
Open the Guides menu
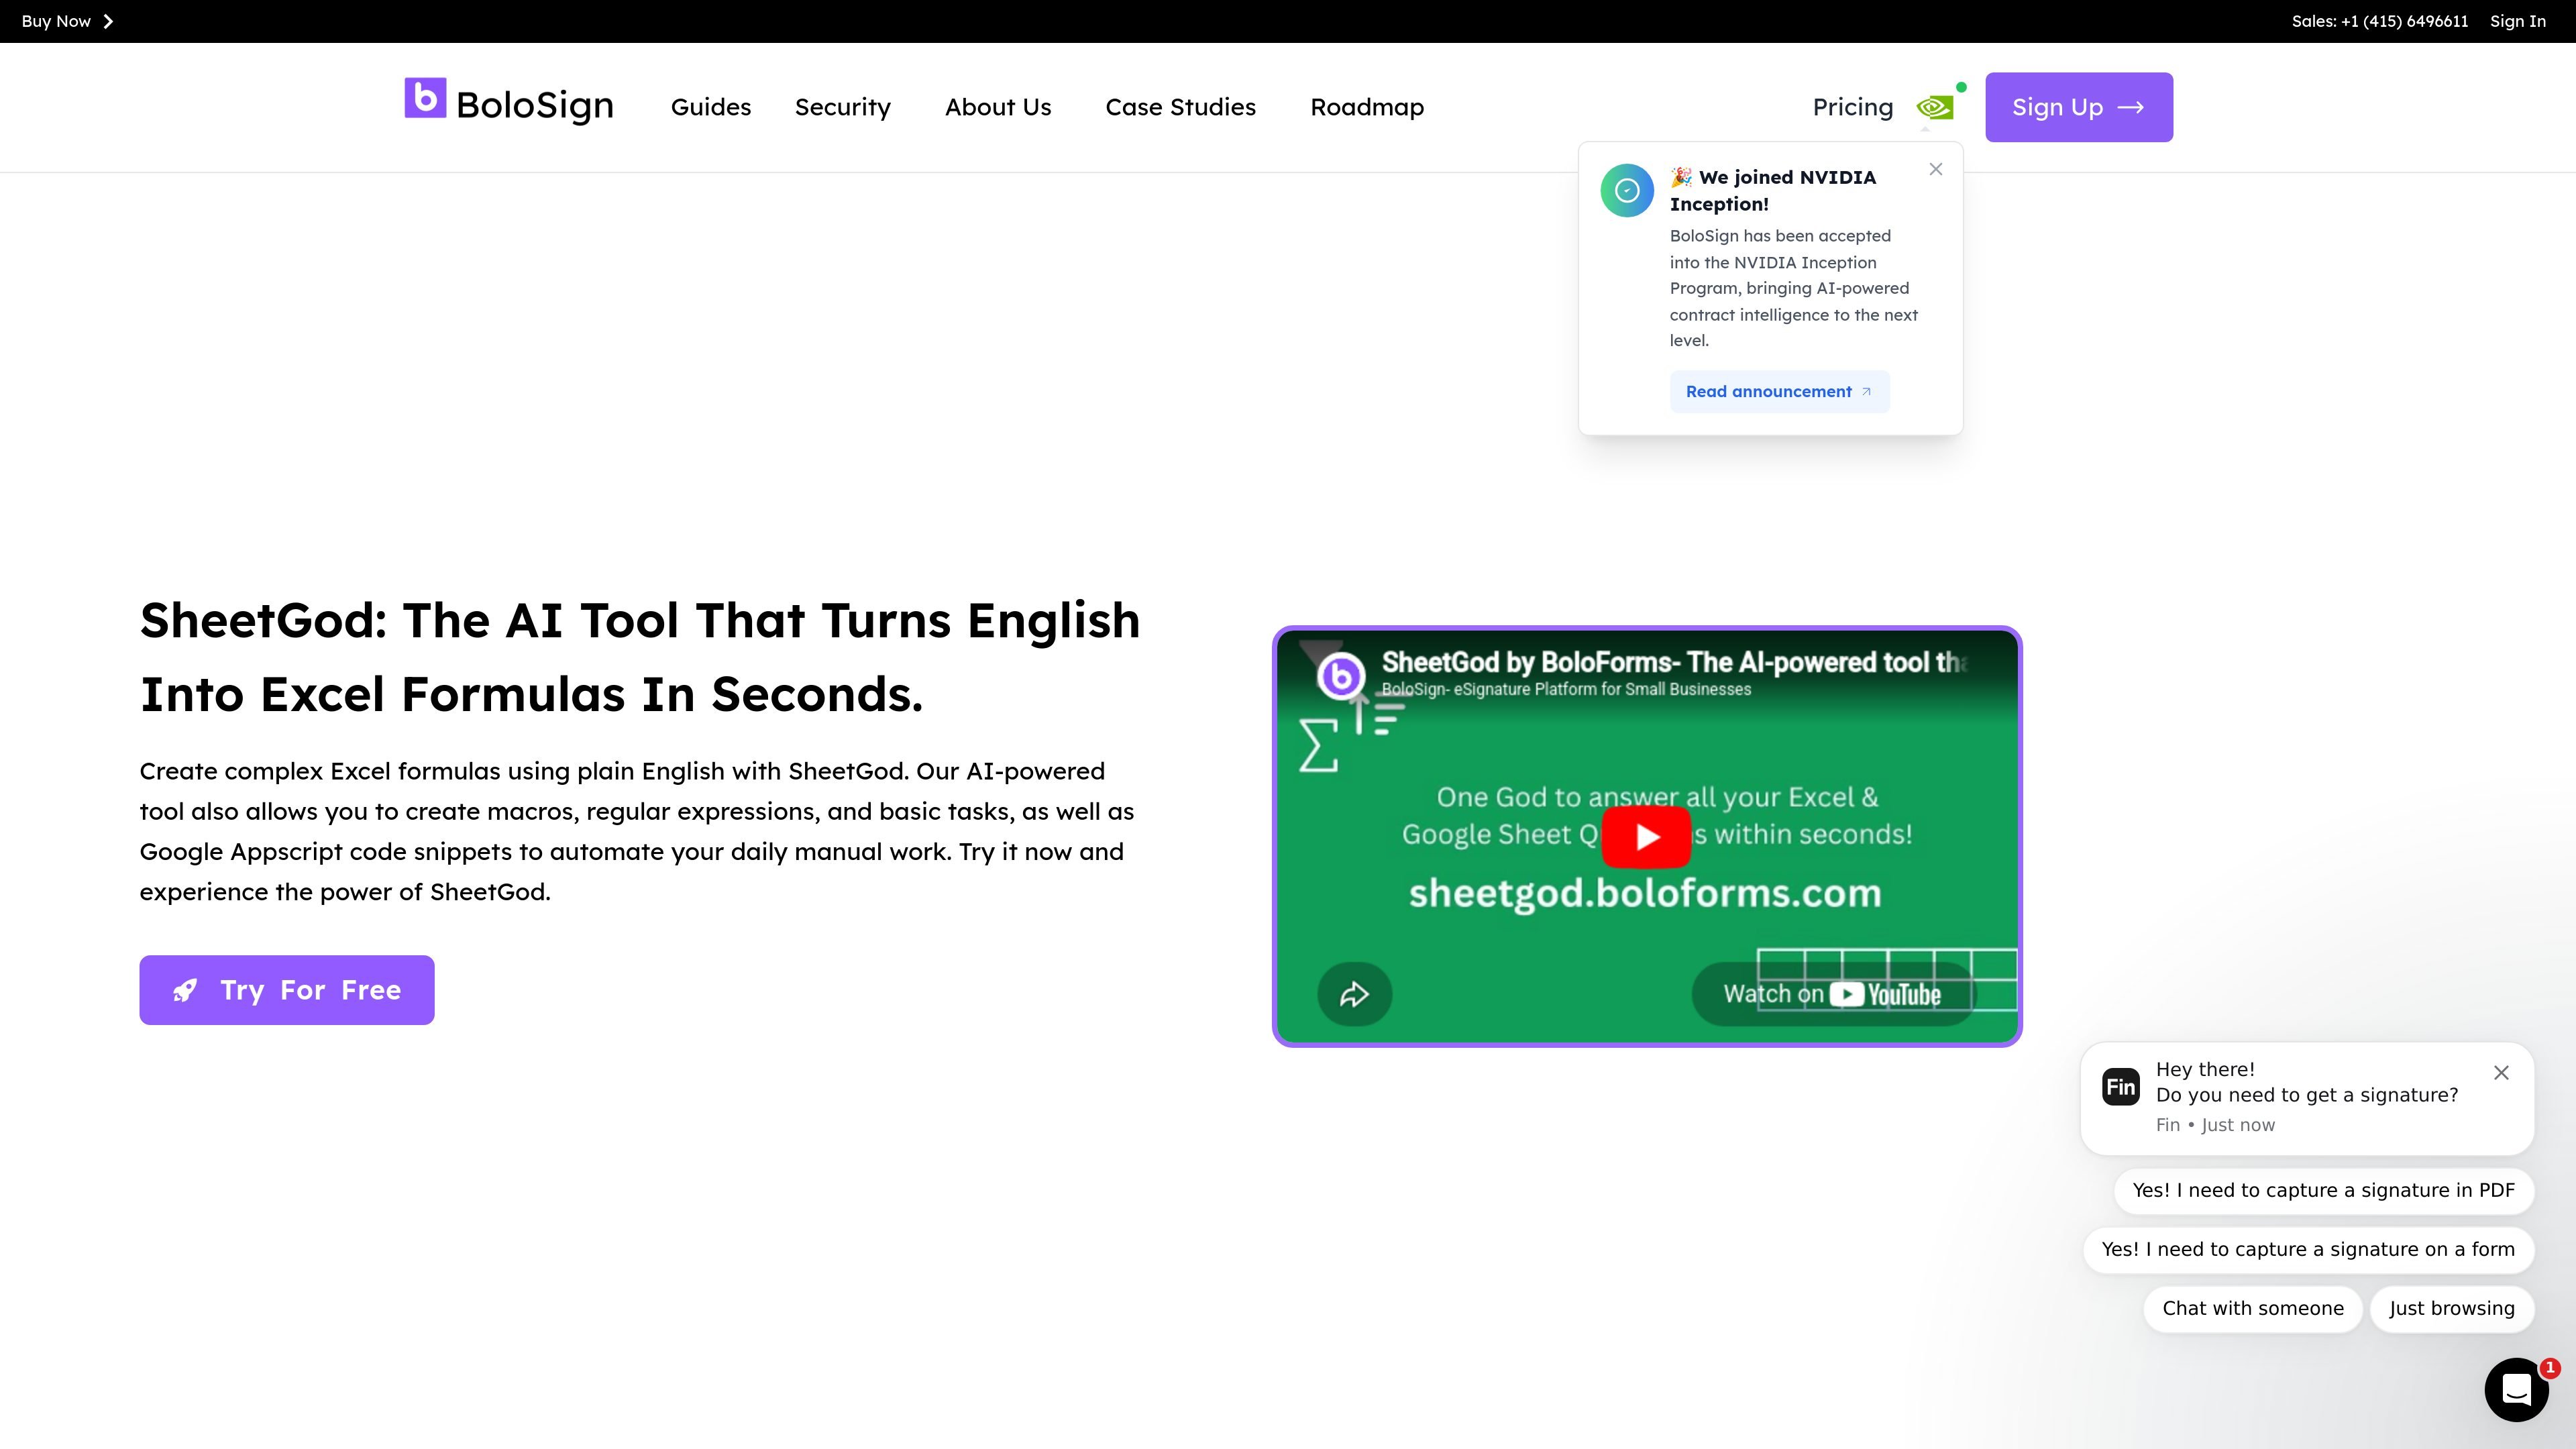[x=710, y=107]
